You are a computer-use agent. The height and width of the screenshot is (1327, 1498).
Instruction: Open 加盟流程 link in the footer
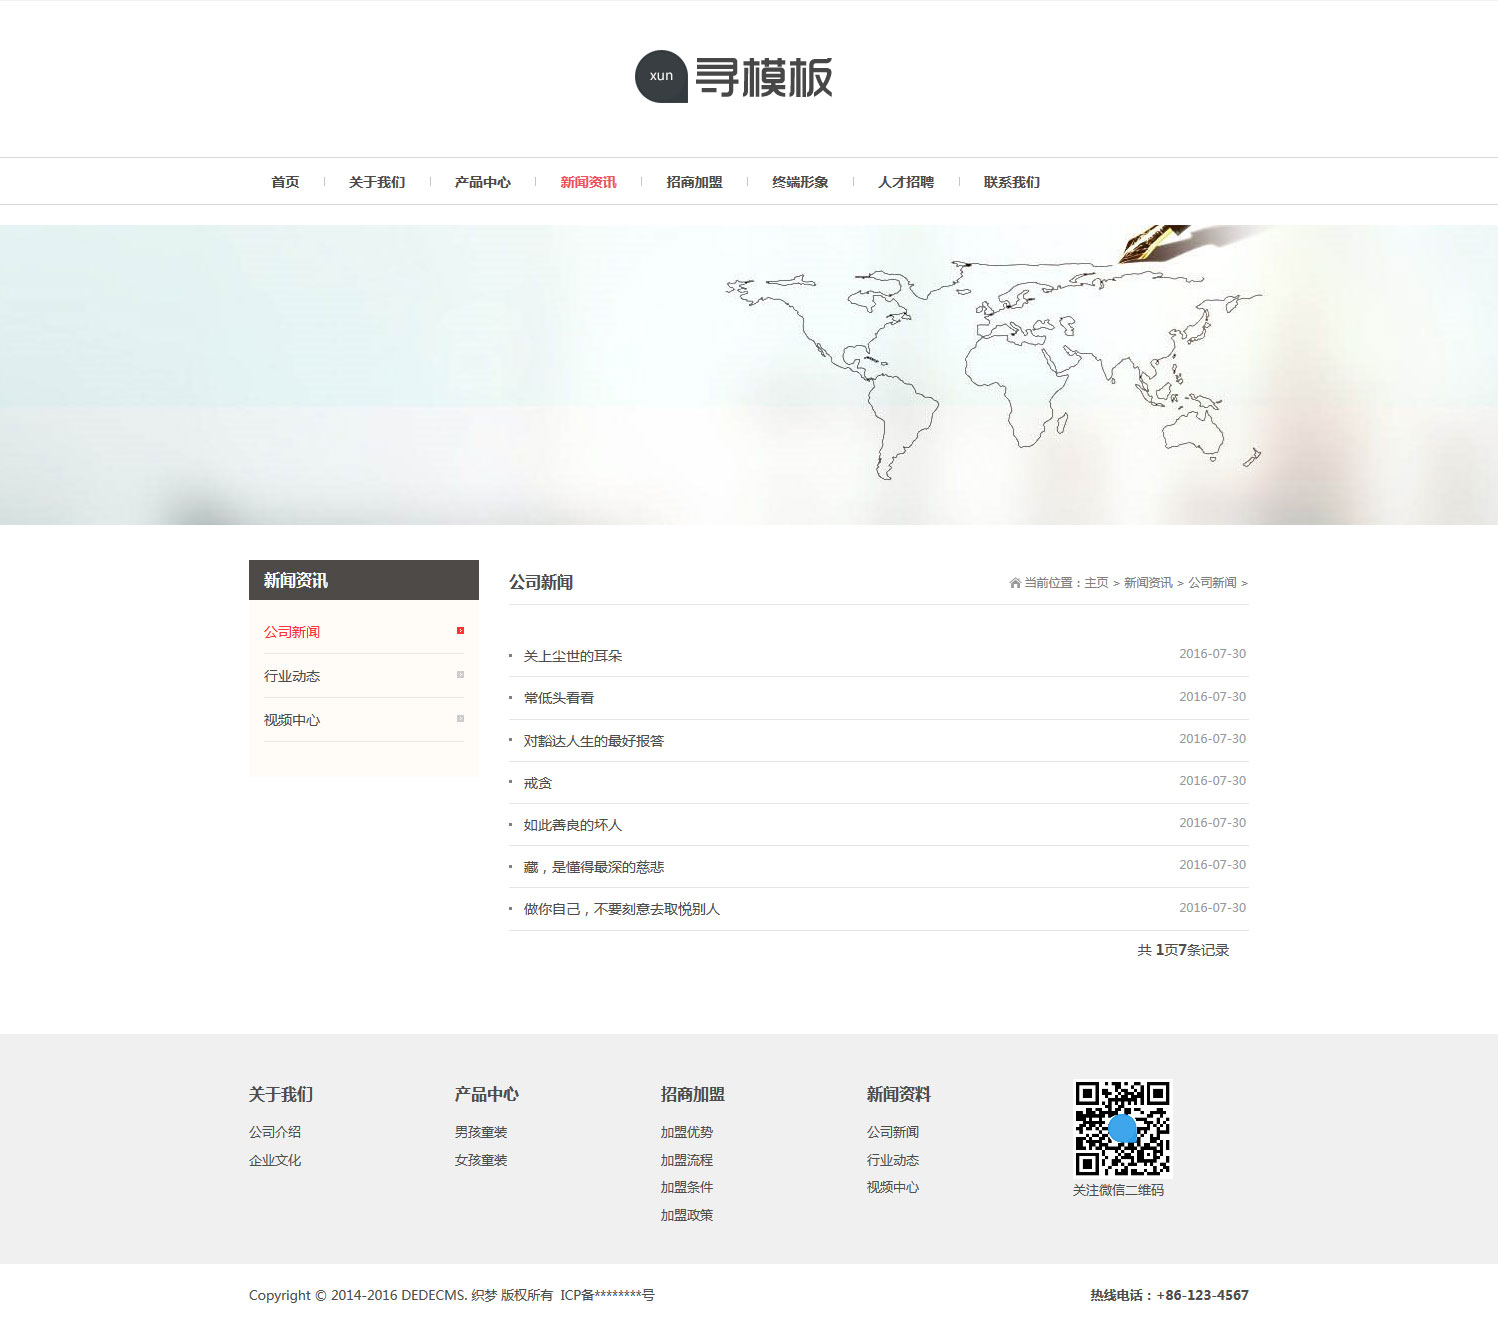(687, 1160)
